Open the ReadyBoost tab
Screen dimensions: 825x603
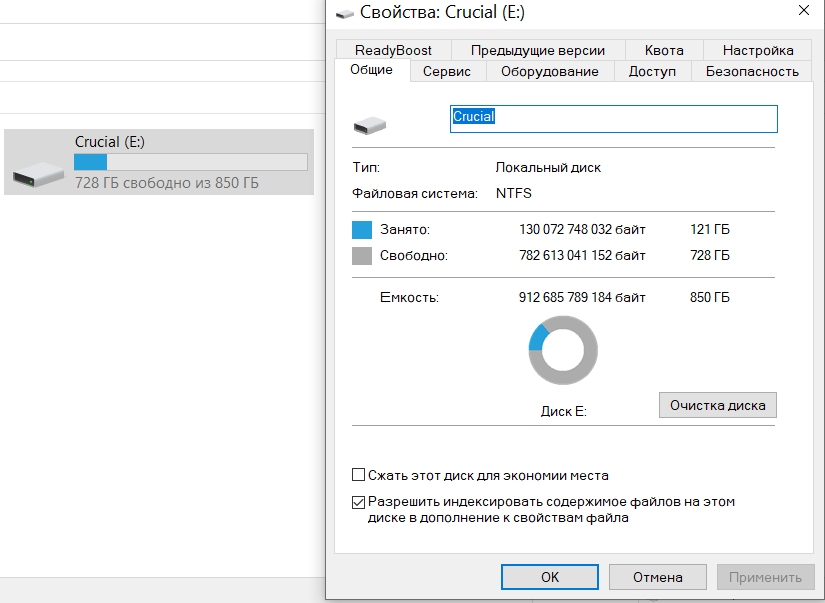tap(393, 50)
